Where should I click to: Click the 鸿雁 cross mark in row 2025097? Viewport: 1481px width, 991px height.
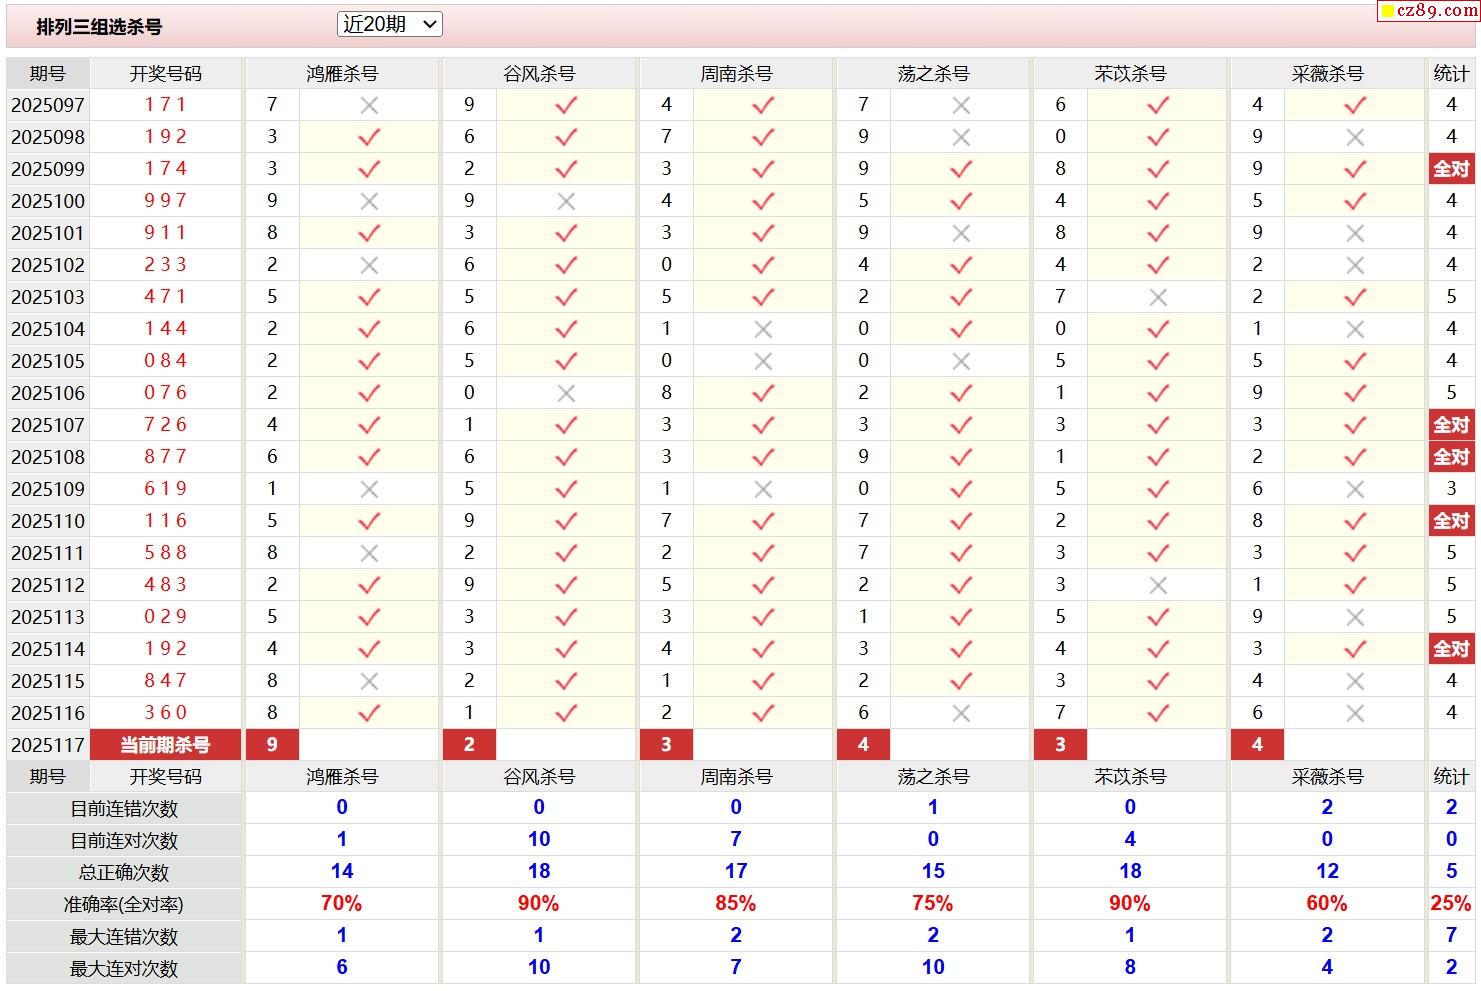tap(369, 105)
